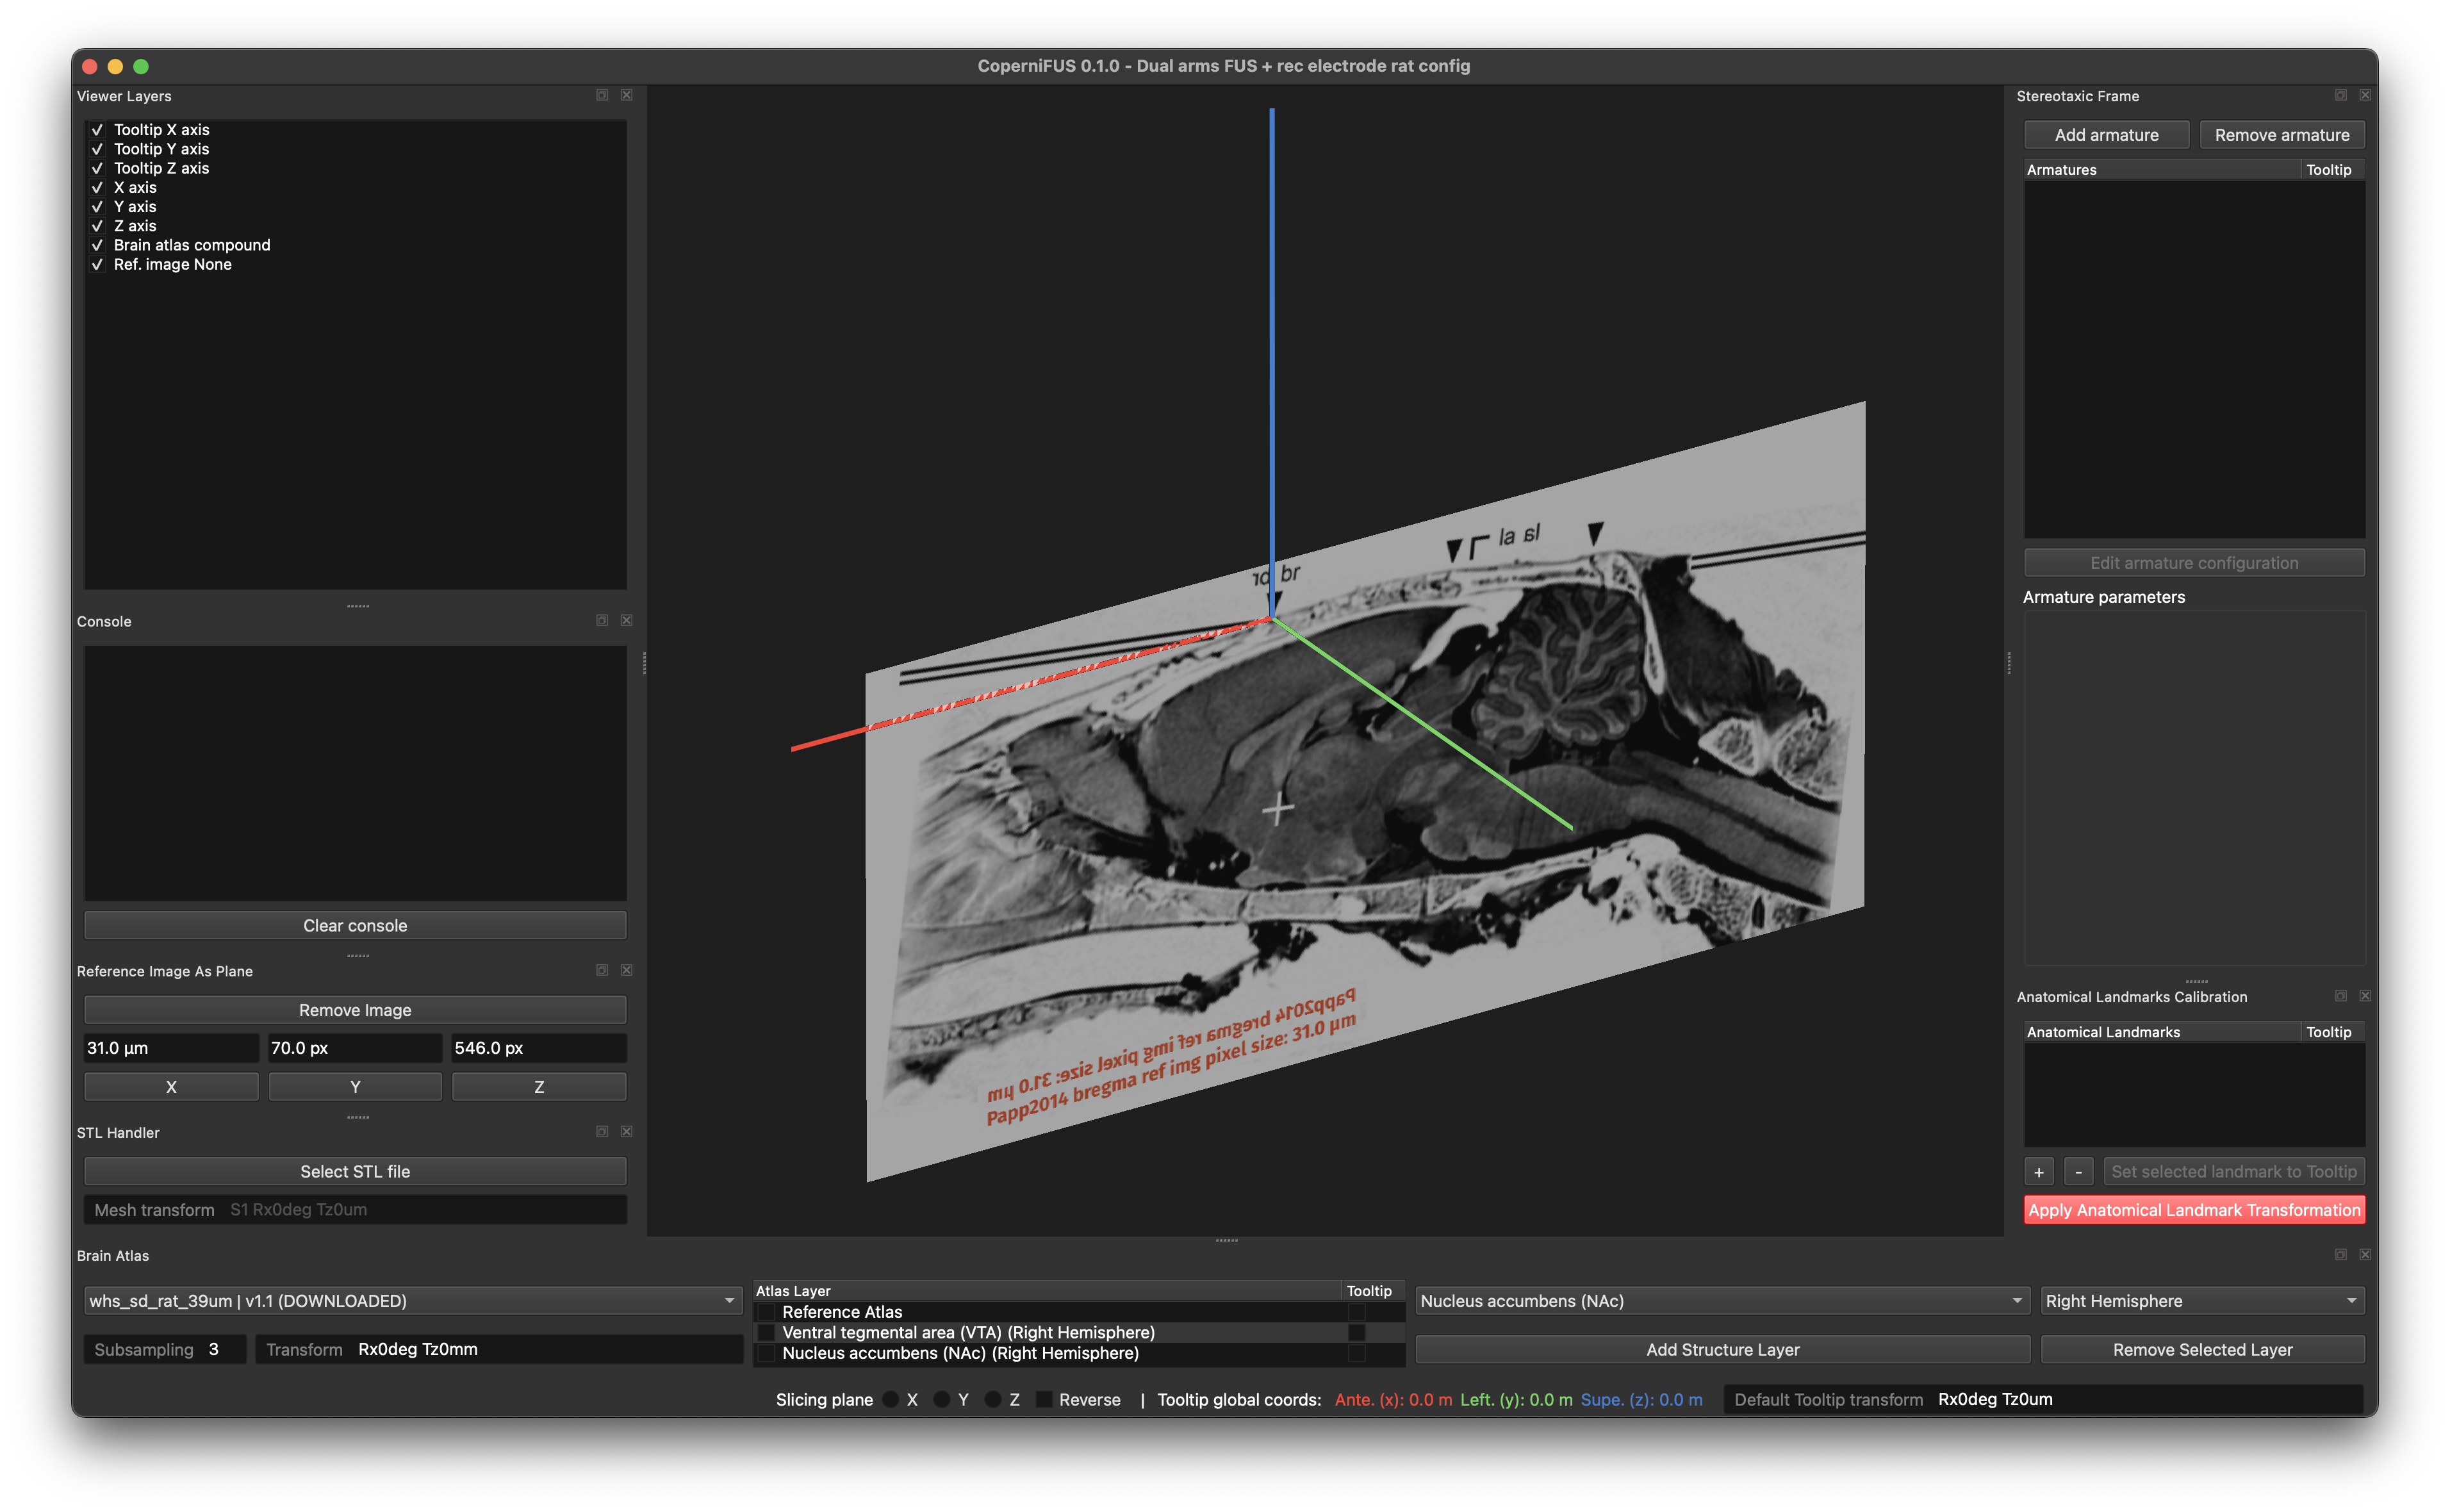Click the Add Structure Layer button
This screenshot has width=2450, height=1512.
[1722, 1349]
